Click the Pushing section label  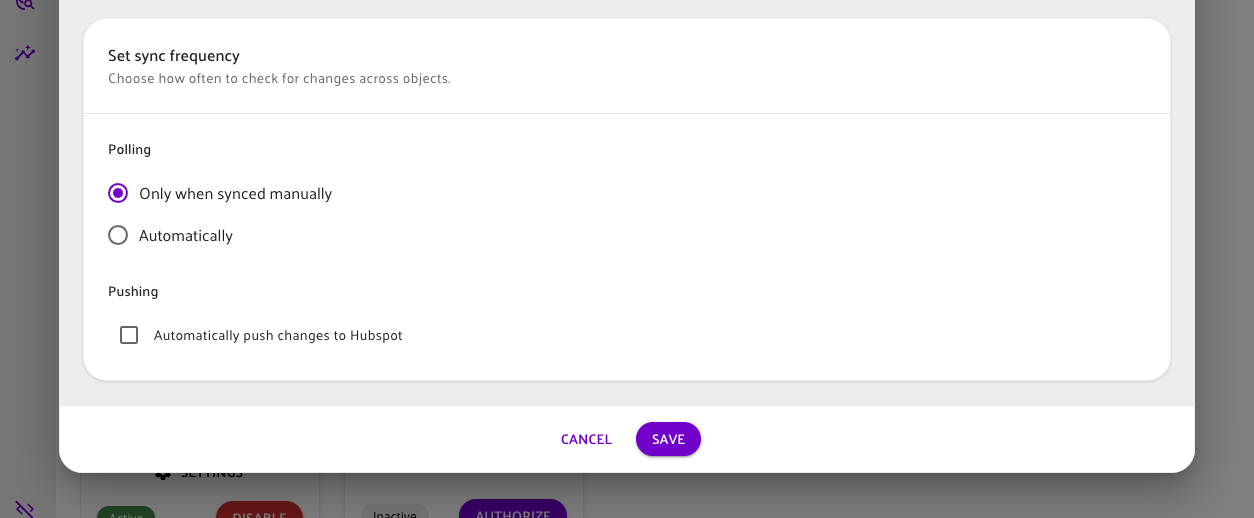133,292
